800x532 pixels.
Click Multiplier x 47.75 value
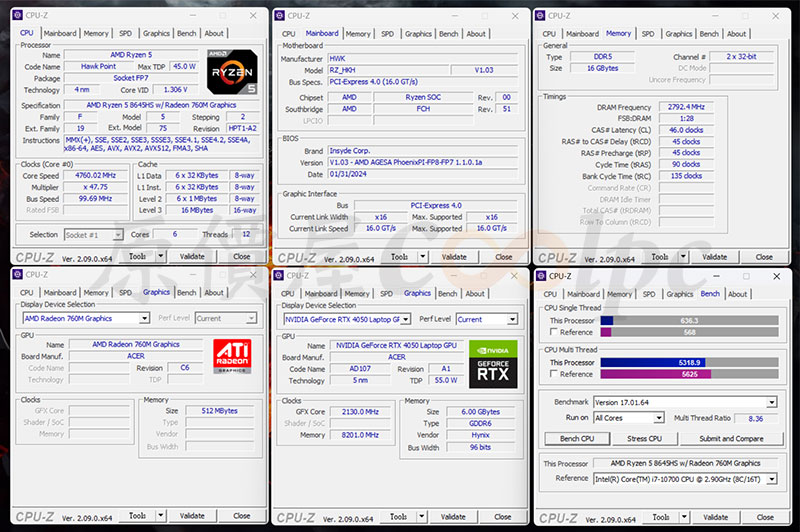click(95, 187)
